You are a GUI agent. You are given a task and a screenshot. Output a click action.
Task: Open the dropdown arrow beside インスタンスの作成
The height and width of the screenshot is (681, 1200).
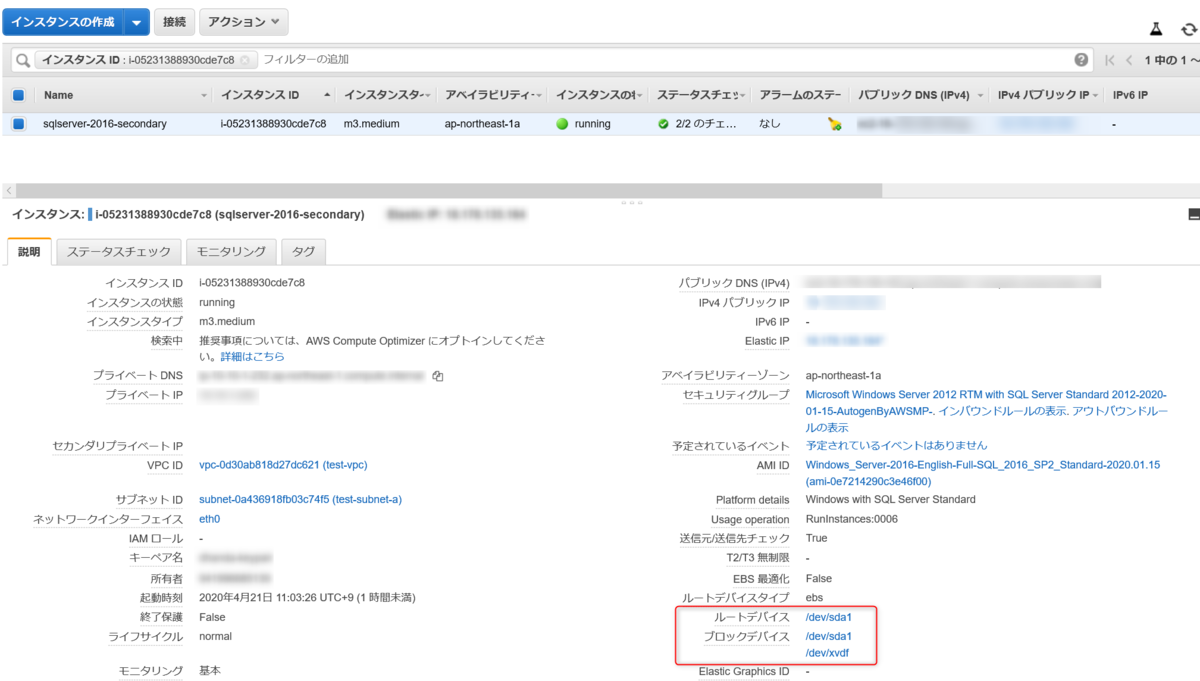click(x=137, y=21)
